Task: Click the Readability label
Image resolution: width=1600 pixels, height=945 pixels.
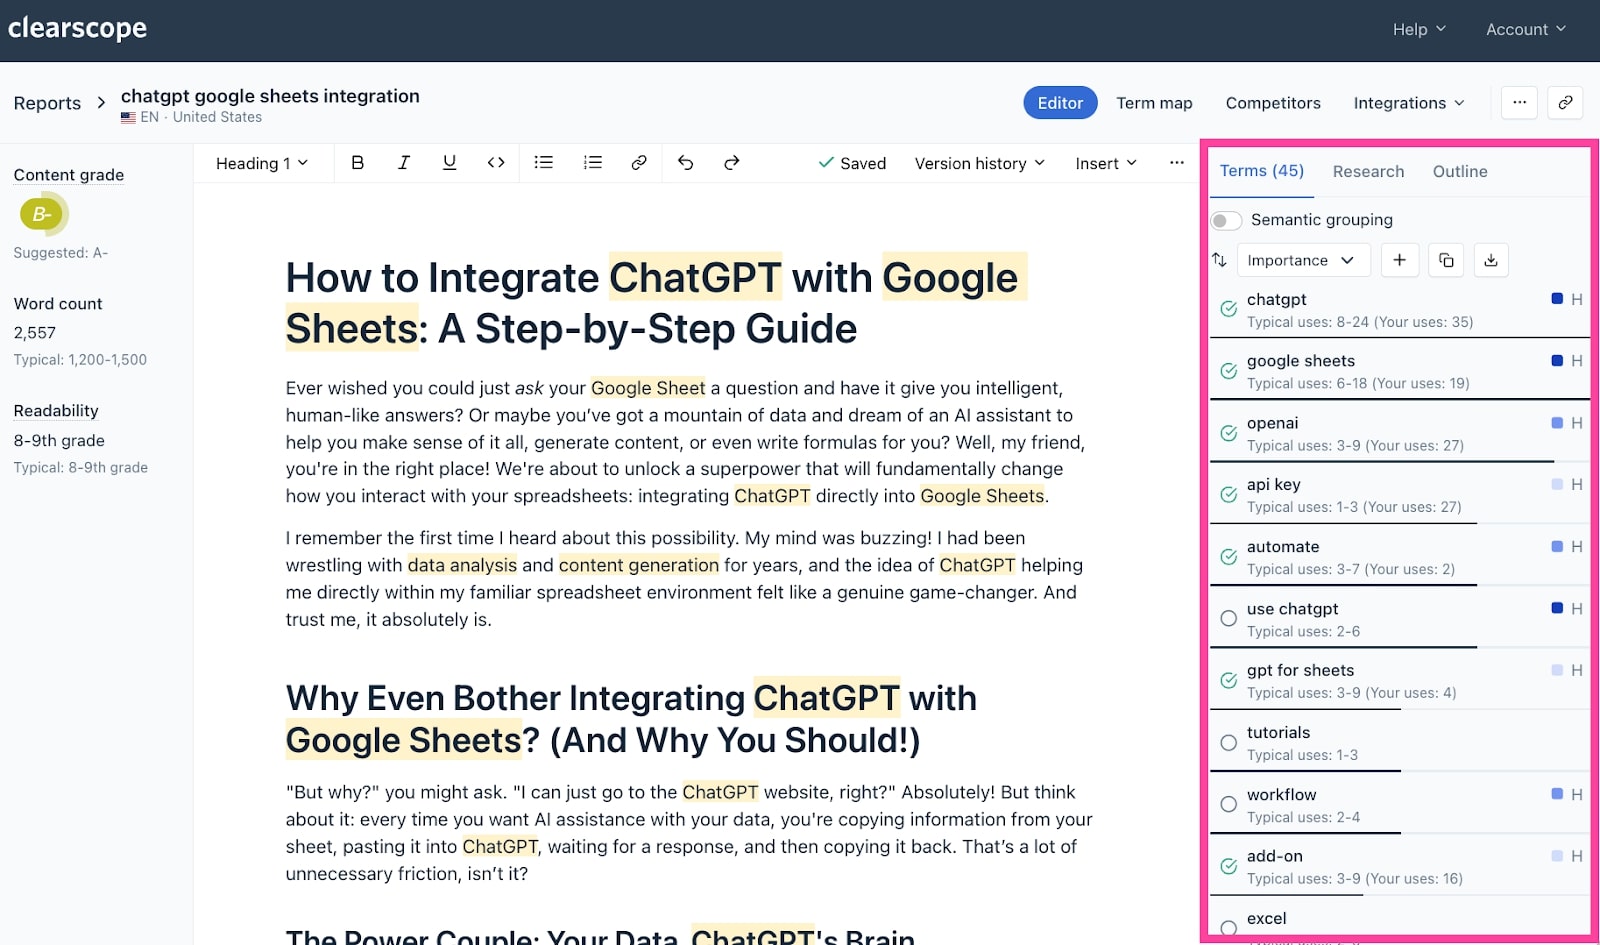Action: 56,411
